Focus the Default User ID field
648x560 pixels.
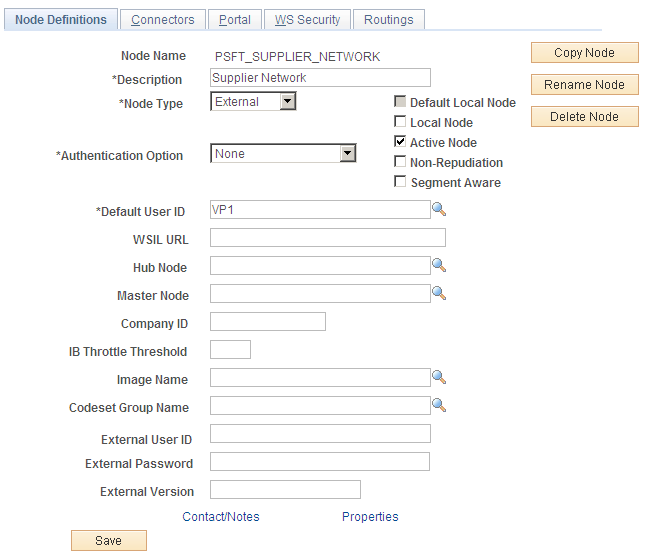[x=320, y=210]
